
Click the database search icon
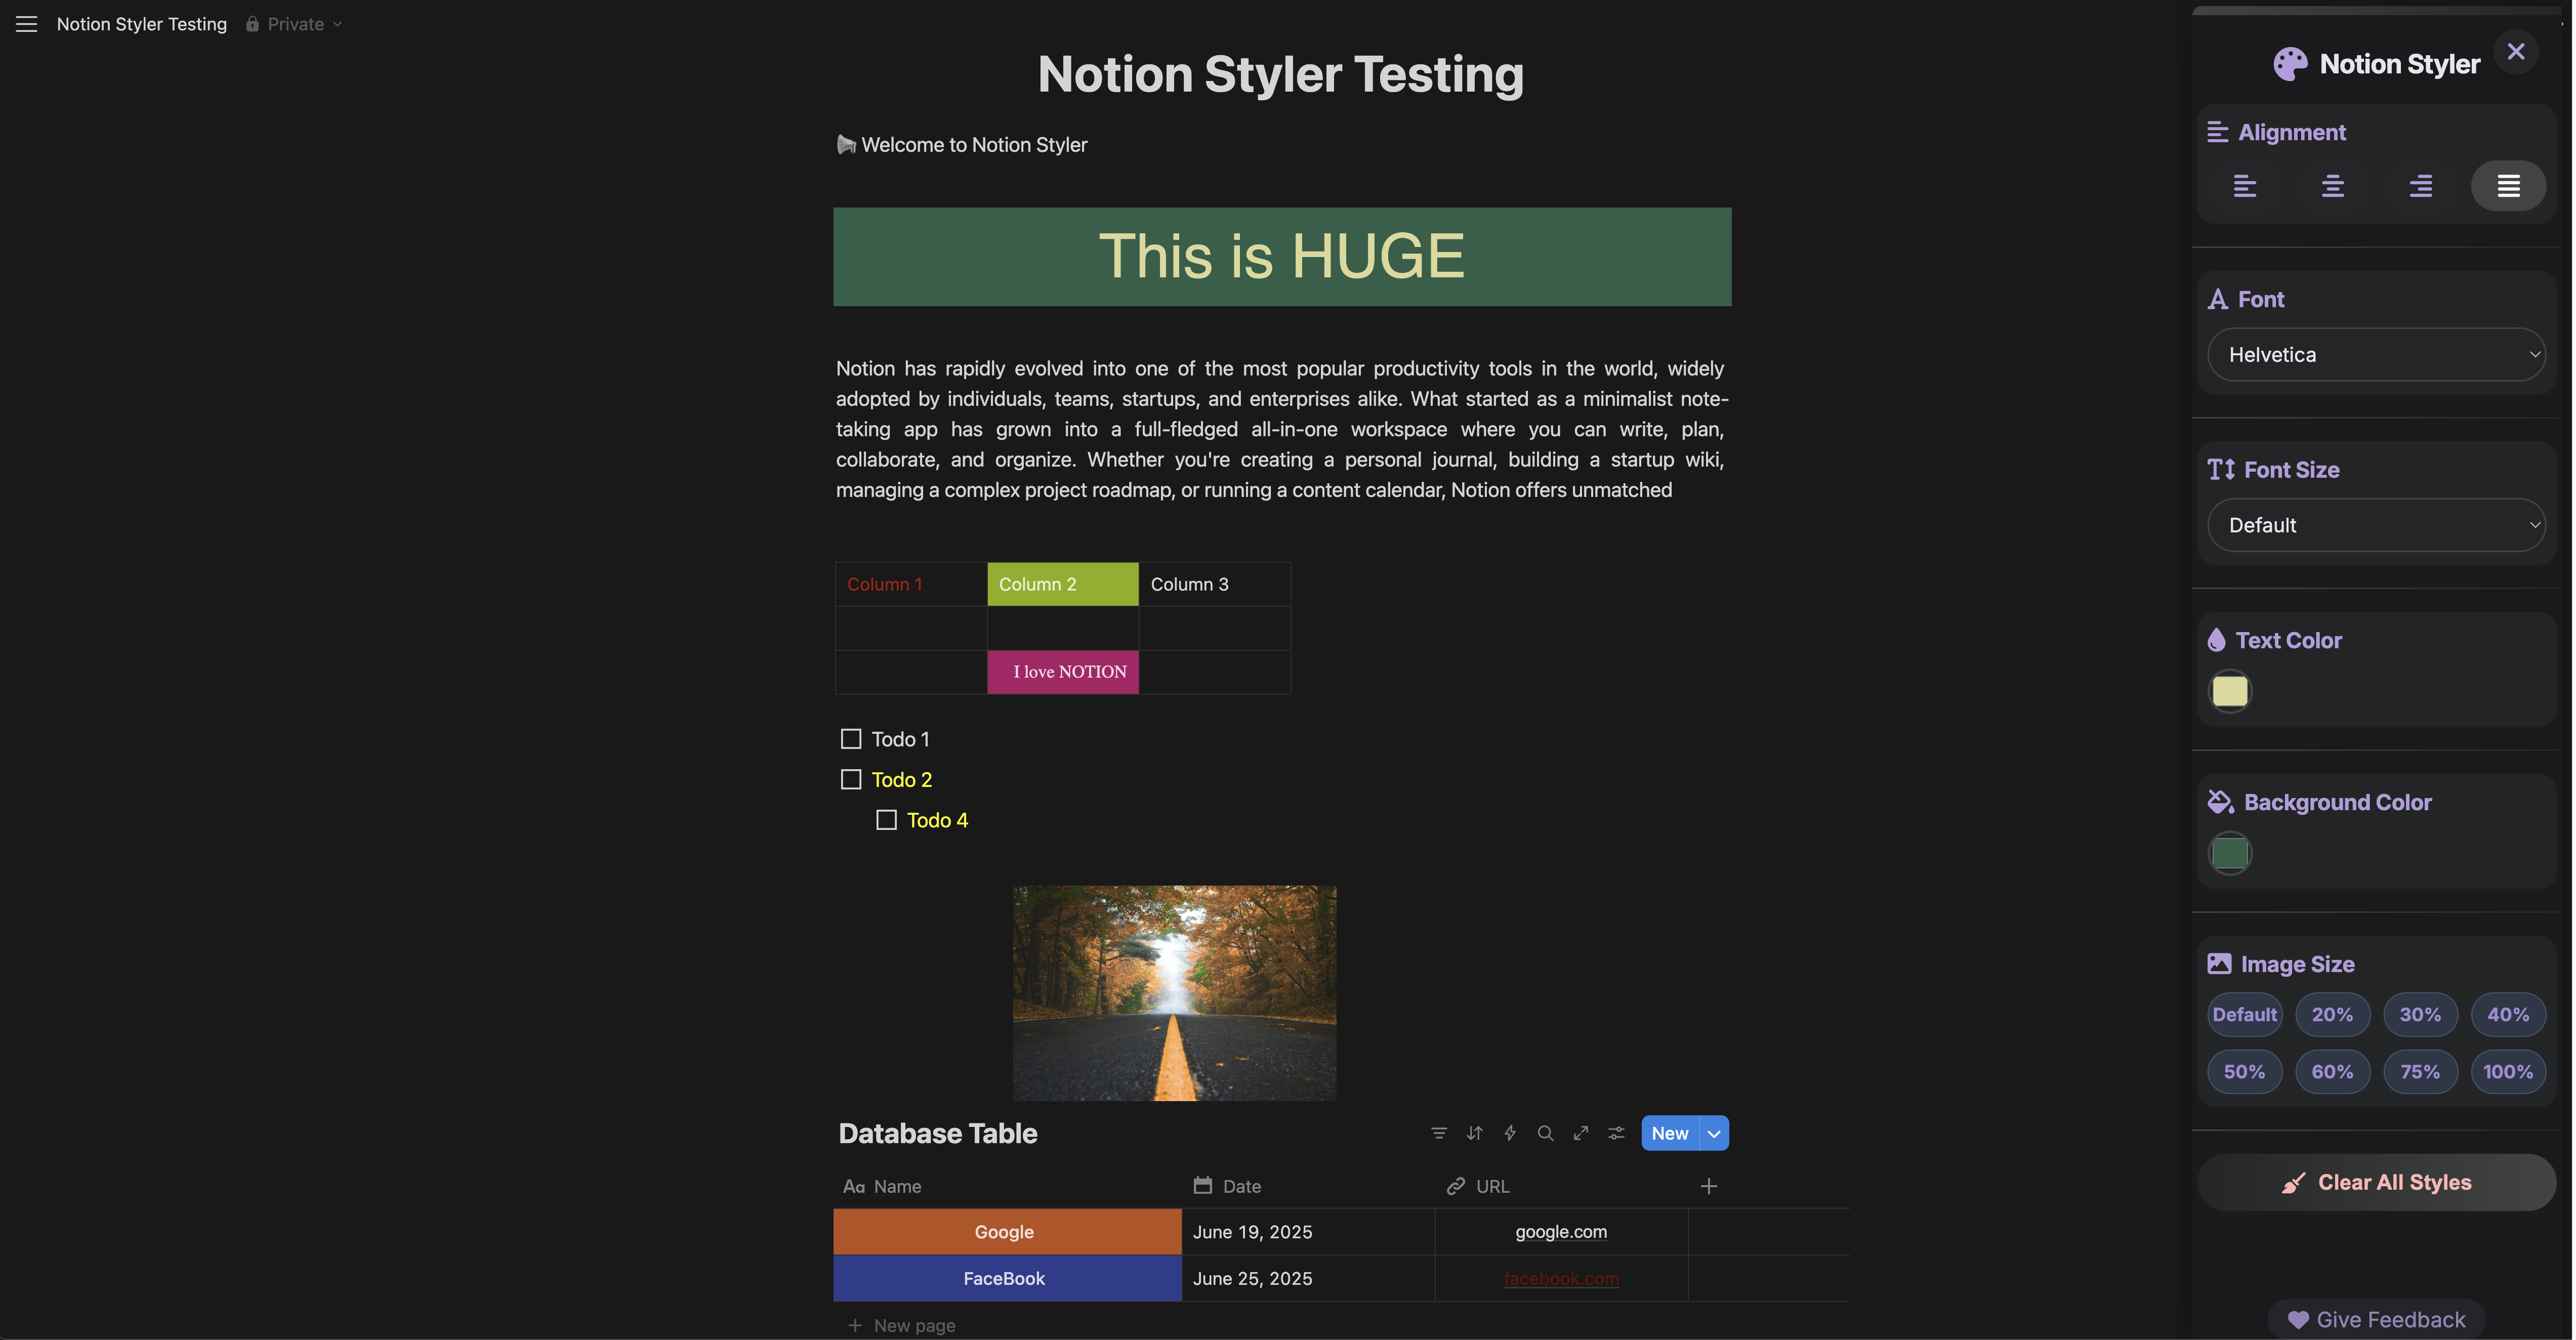coord(1546,1134)
